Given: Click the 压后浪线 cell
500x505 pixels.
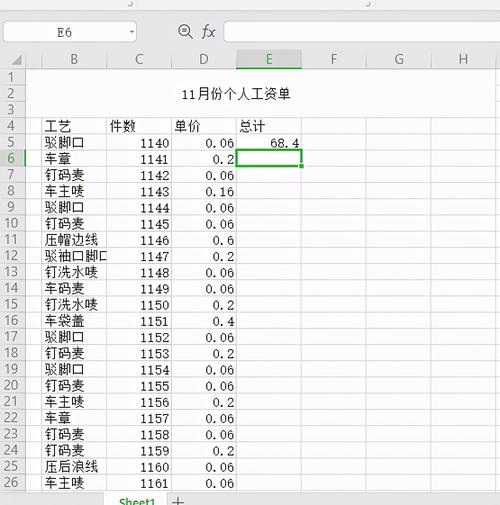Looking at the screenshot, I should (74, 467).
